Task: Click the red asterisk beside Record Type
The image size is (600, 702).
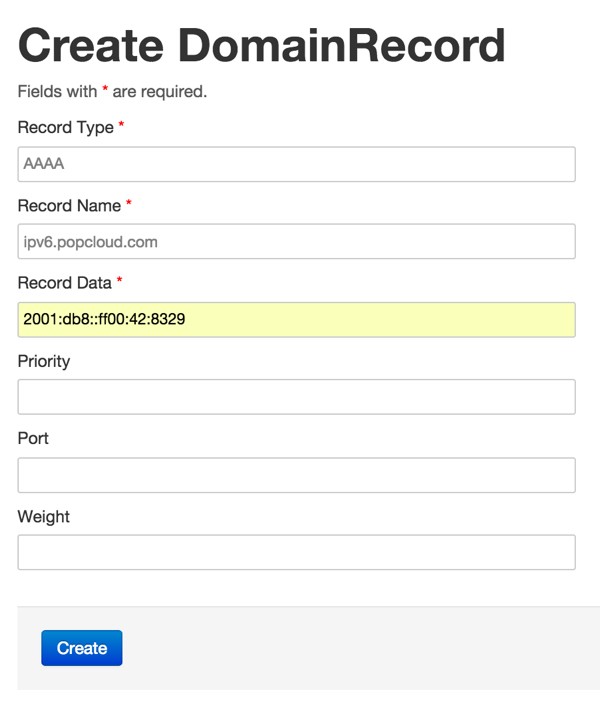Action: 121,124
